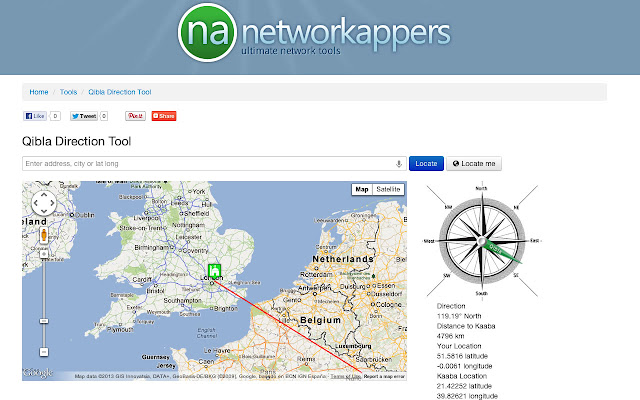Viewport: 640px width, 400px height.
Task: Open the Home breadcrumb link
Action: 39,92
